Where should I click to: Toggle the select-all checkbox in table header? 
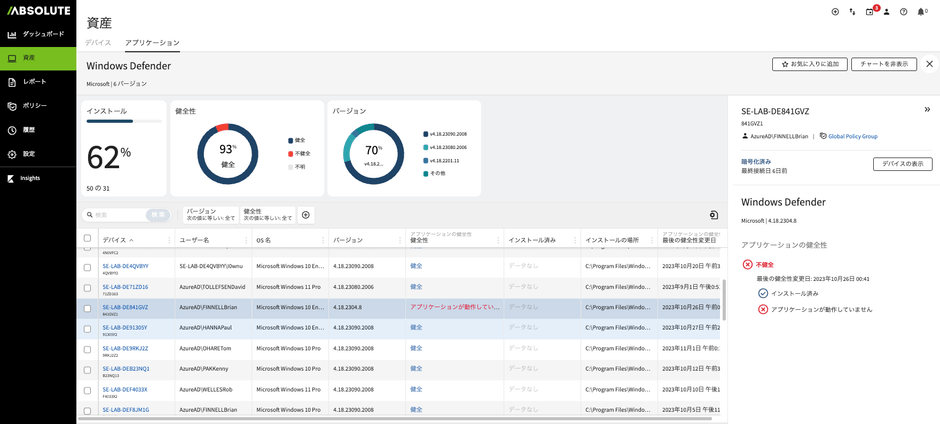[x=87, y=239]
